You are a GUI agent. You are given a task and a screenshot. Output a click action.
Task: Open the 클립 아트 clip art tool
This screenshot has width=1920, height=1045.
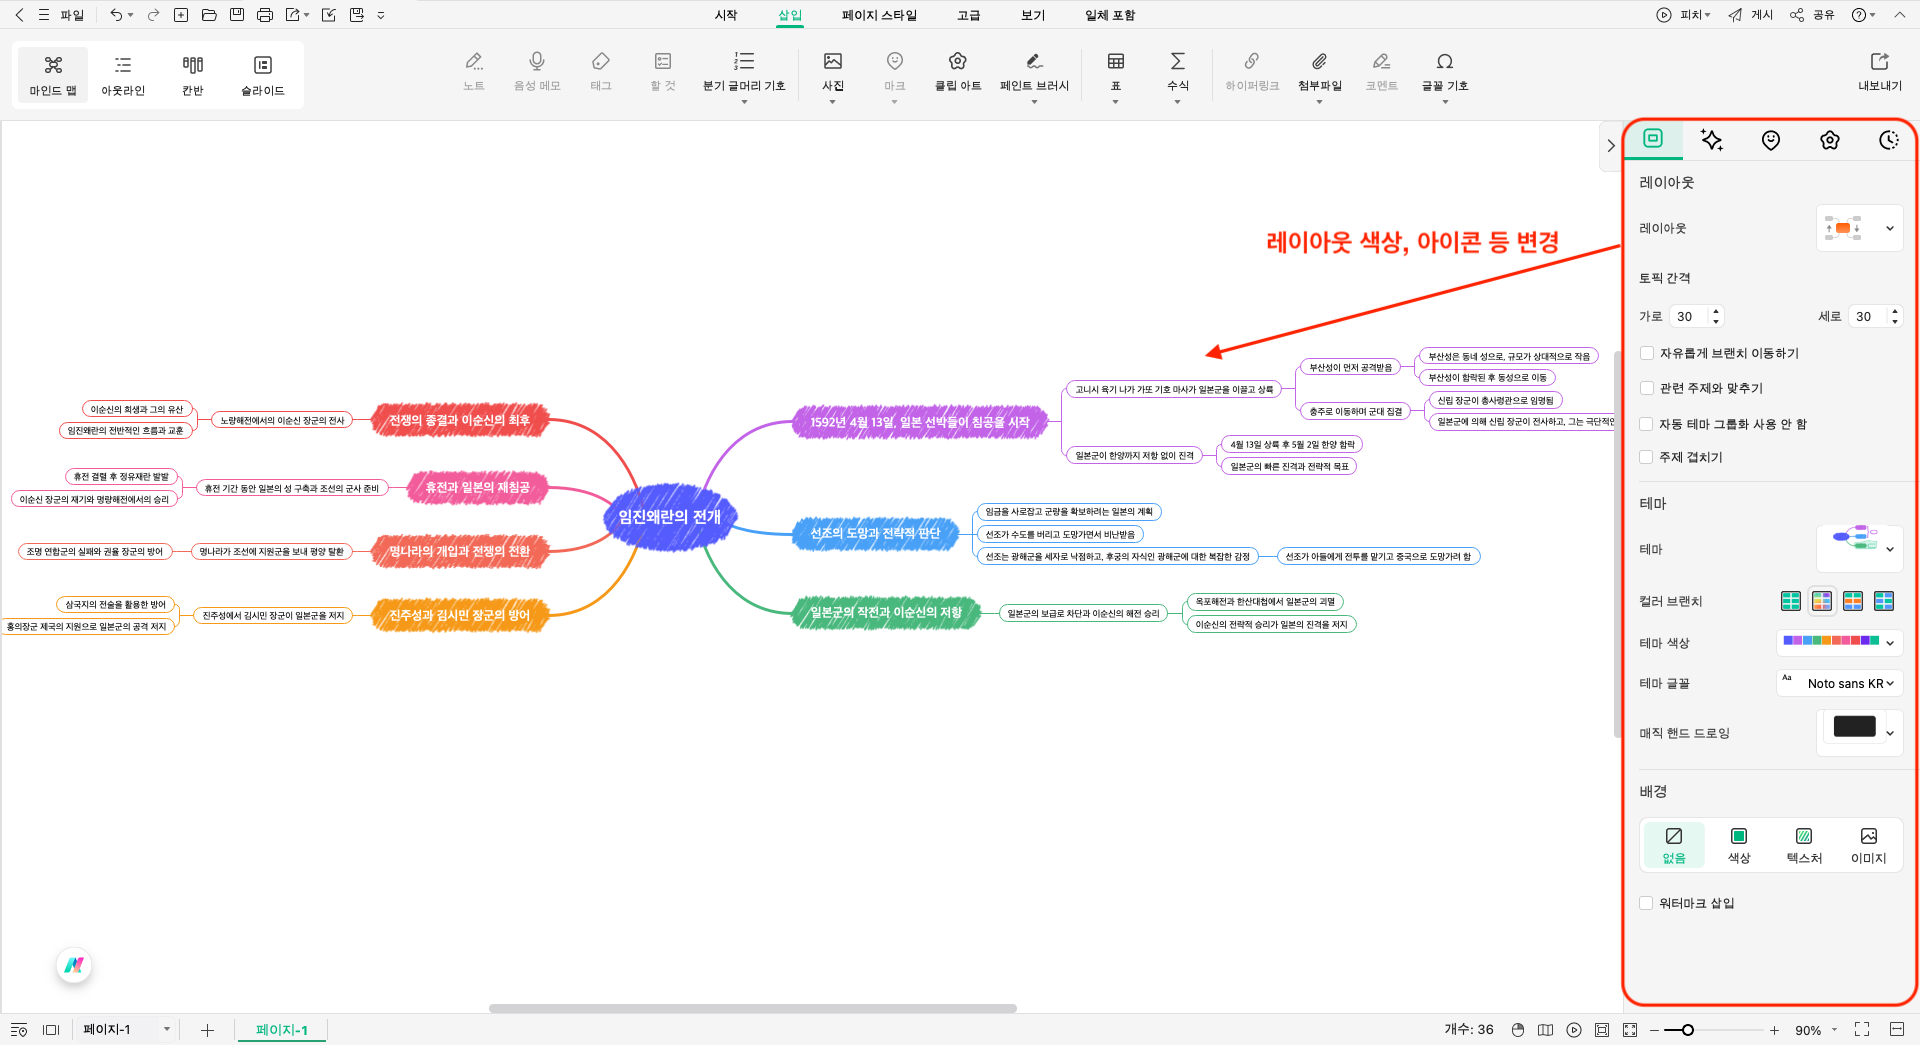[x=957, y=62]
